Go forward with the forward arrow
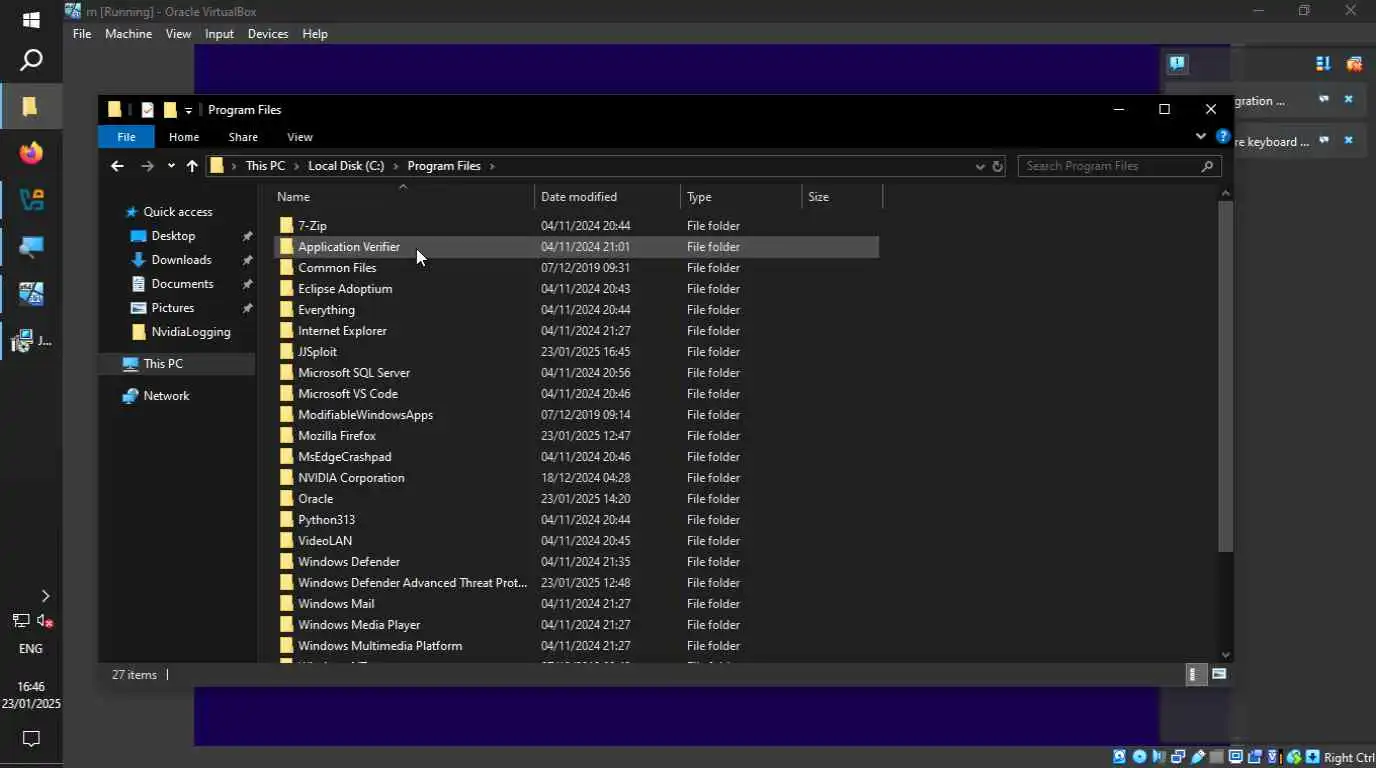Image resolution: width=1376 pixels, height=768 pixels. (147, 166)
